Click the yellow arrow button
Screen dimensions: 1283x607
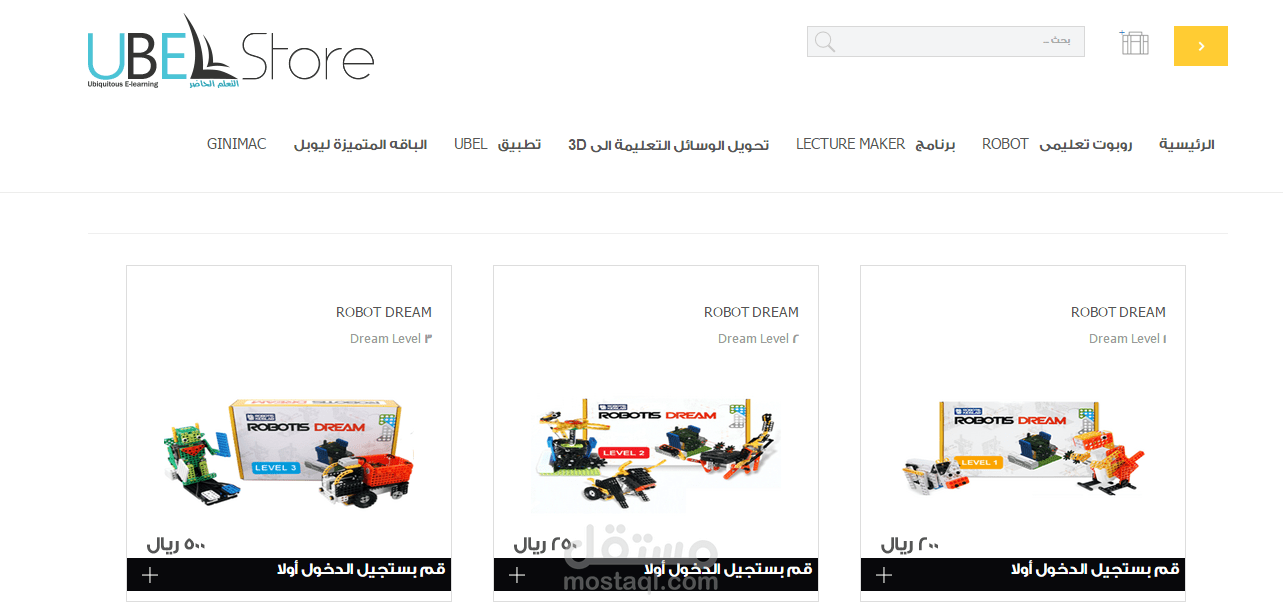(1200, 46)
